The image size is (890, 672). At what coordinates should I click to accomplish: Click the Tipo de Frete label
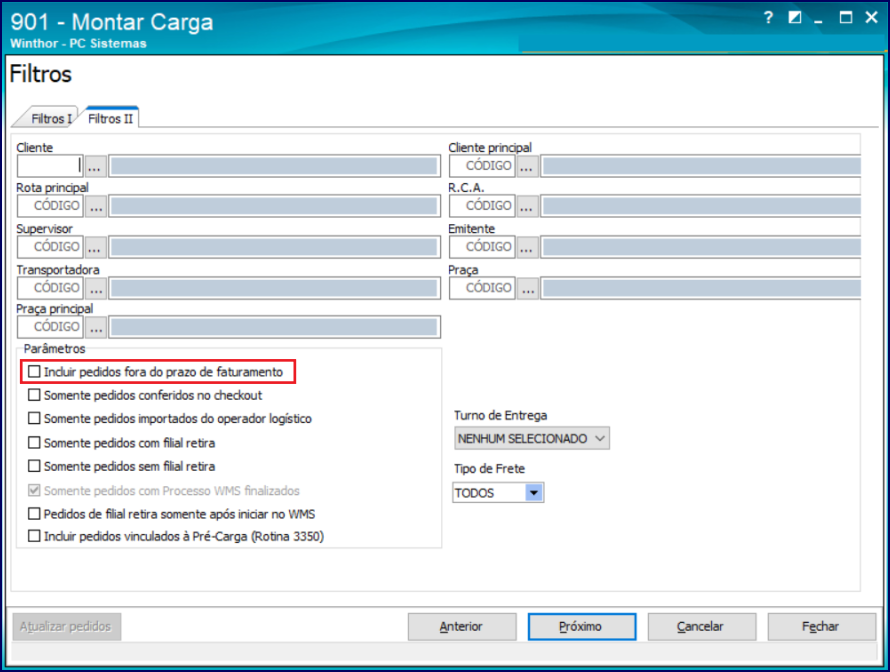point(489,469)
